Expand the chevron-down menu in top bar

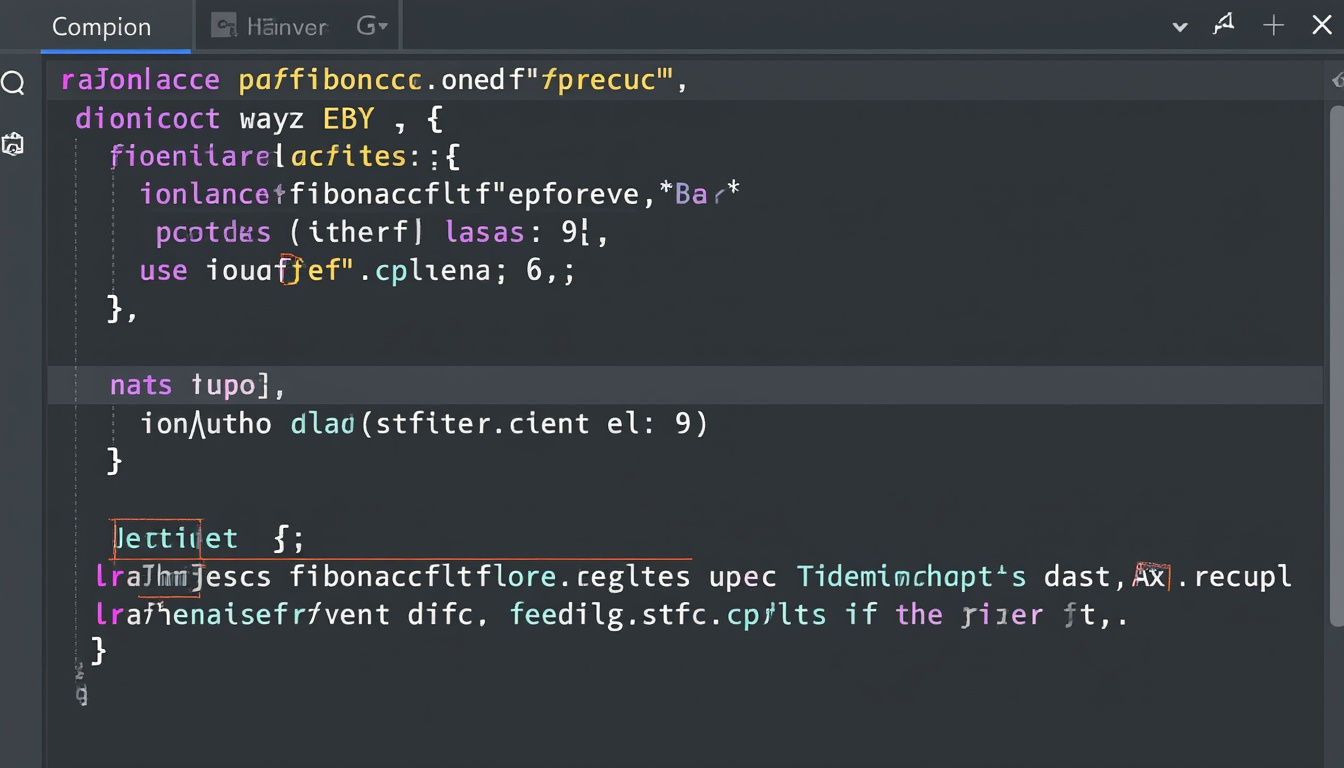(1180, 27)
